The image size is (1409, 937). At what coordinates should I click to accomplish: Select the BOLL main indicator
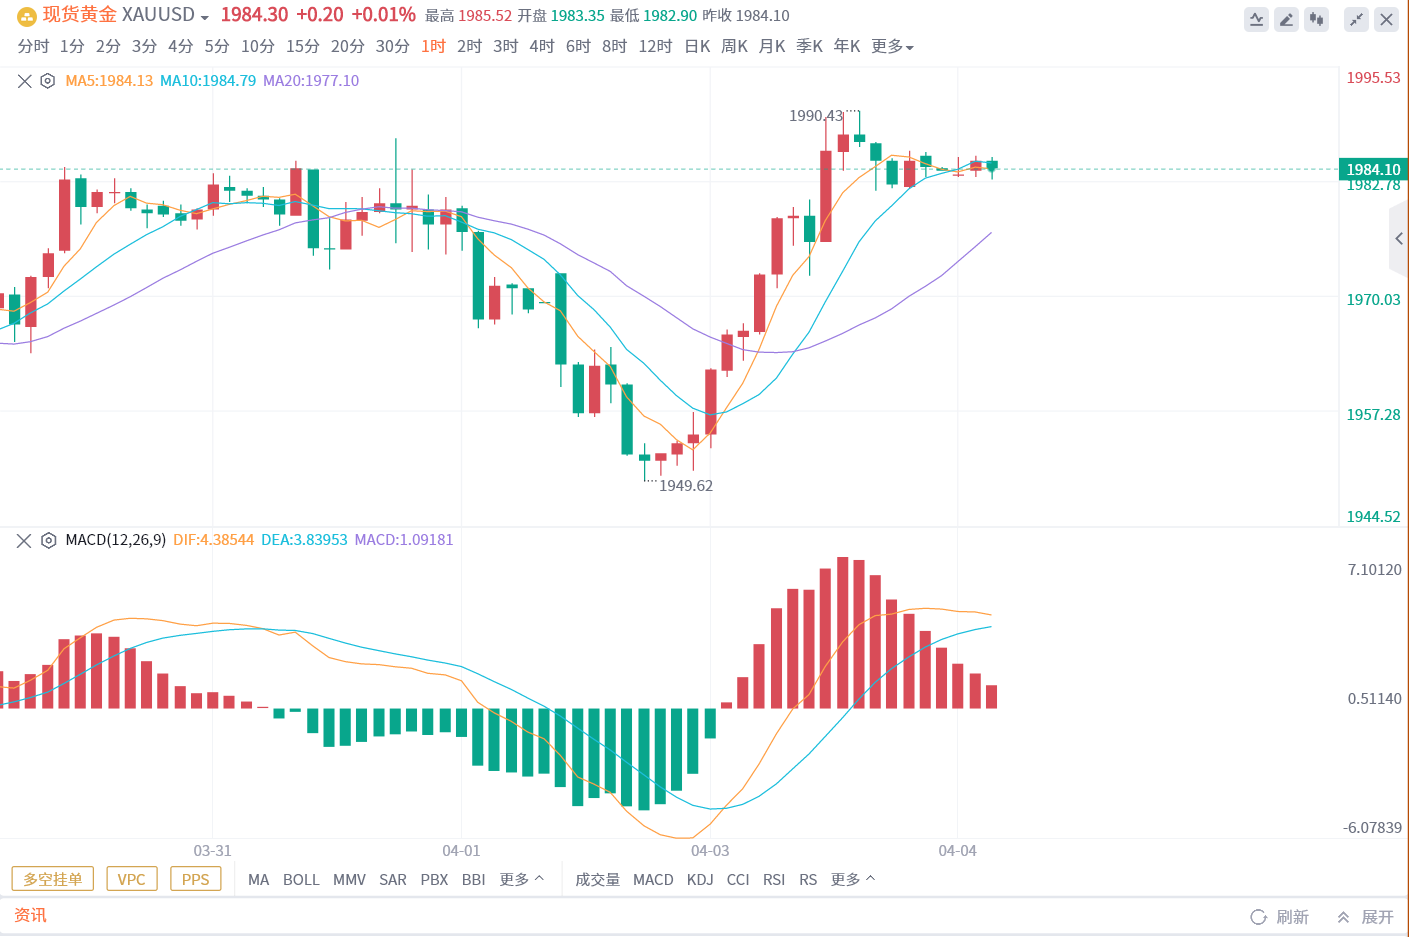click(x=301, y=879)
